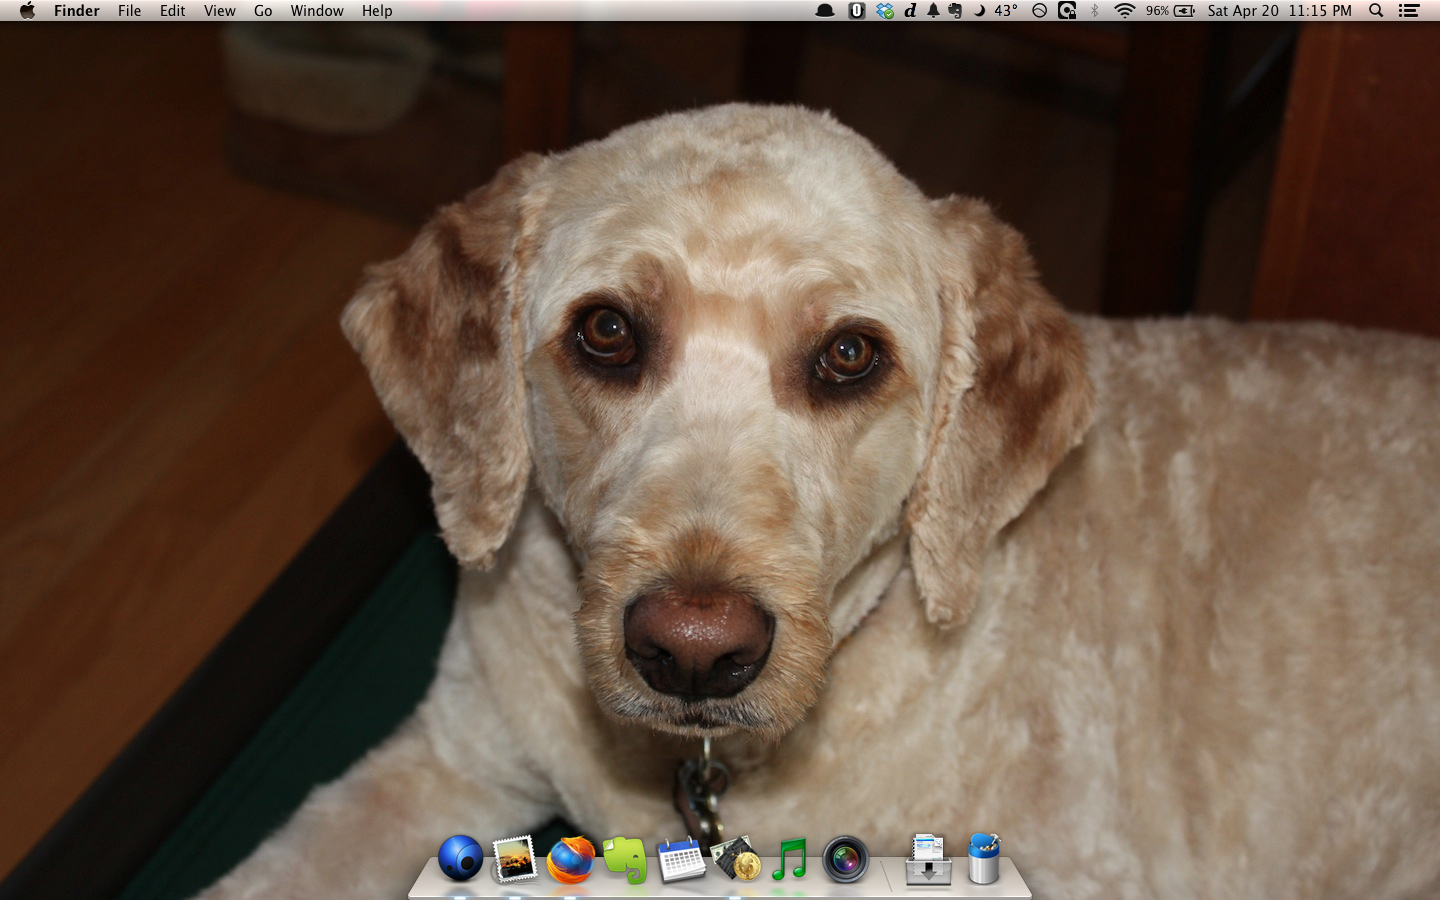Open the Wi-Fi status menu
Viewport: 1440px width, 900px height.
click(x=1125, y=11)
